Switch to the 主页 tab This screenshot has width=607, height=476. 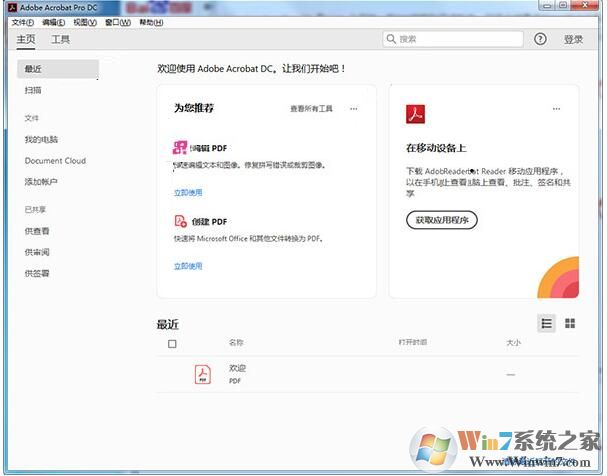[26, 39]
